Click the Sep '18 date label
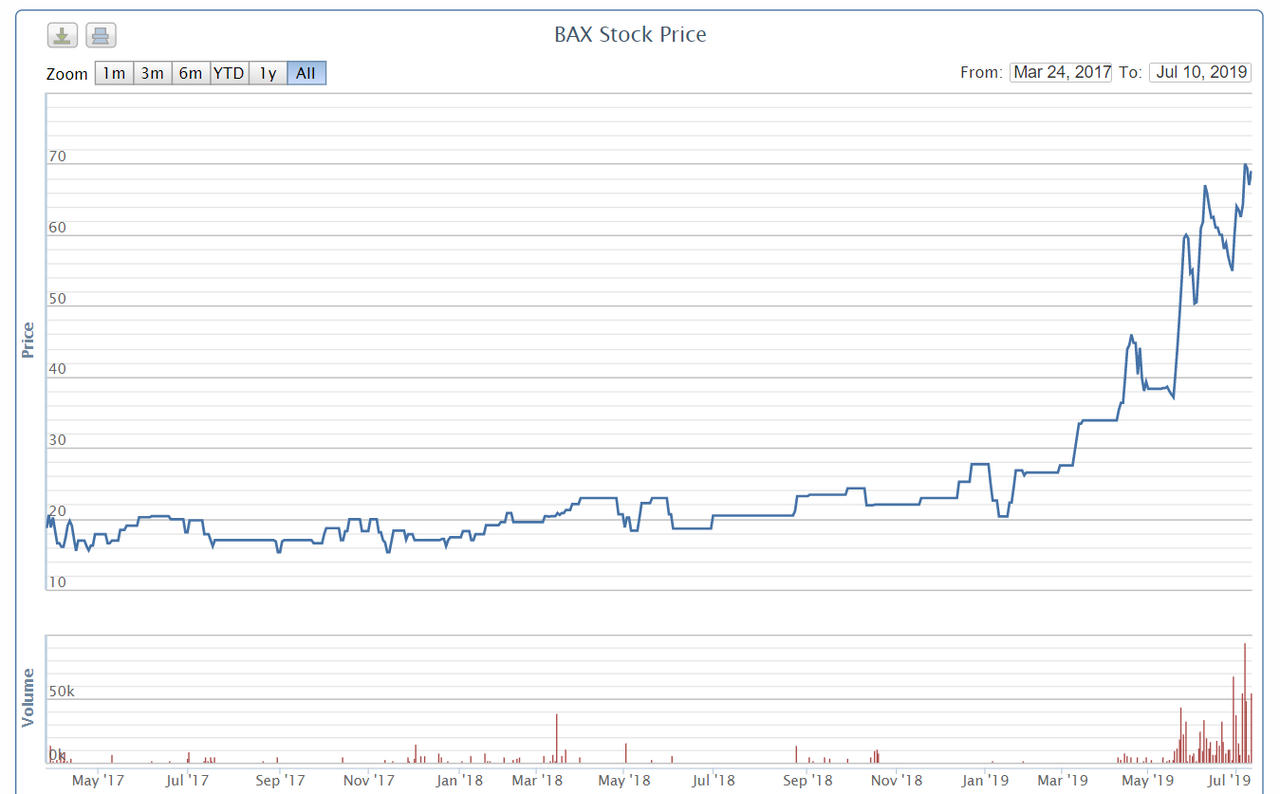The height and width of the screenshot is (794, 1280). click(807, 779)
